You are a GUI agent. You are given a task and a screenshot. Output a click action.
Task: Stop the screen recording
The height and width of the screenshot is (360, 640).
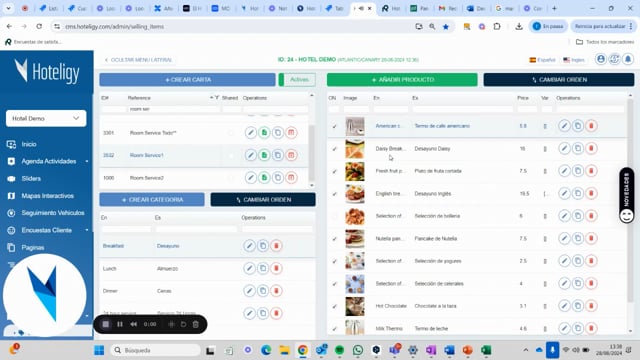click(106, 324)
